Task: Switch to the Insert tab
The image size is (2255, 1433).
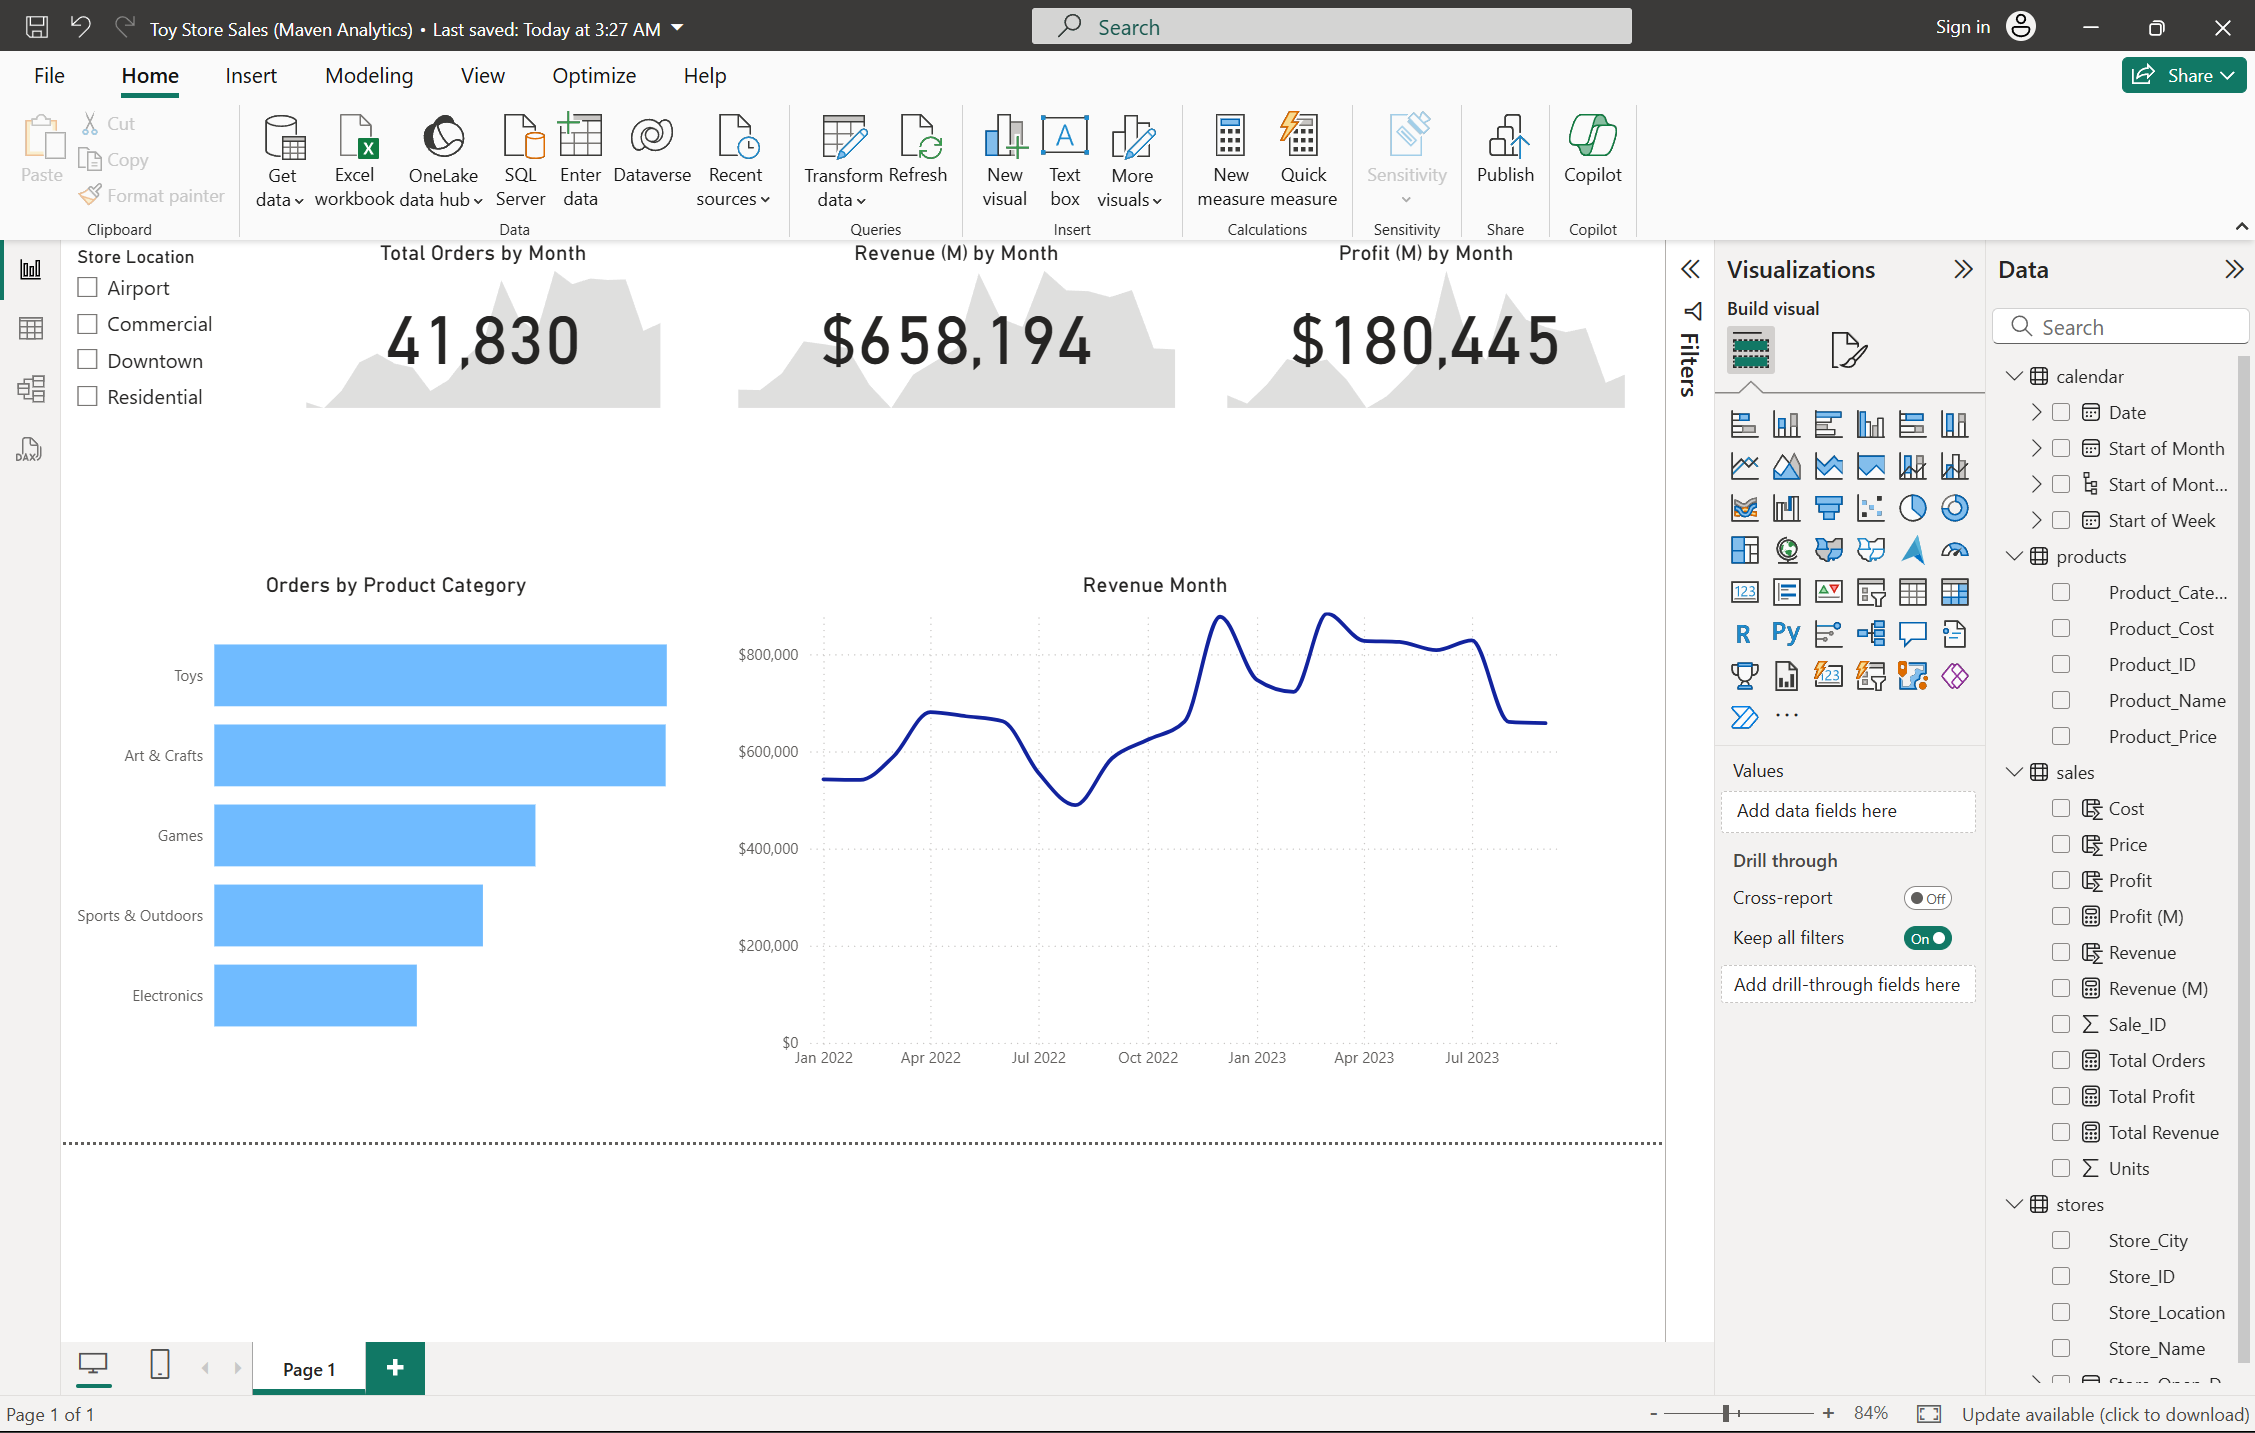Action: pos(251,76)
